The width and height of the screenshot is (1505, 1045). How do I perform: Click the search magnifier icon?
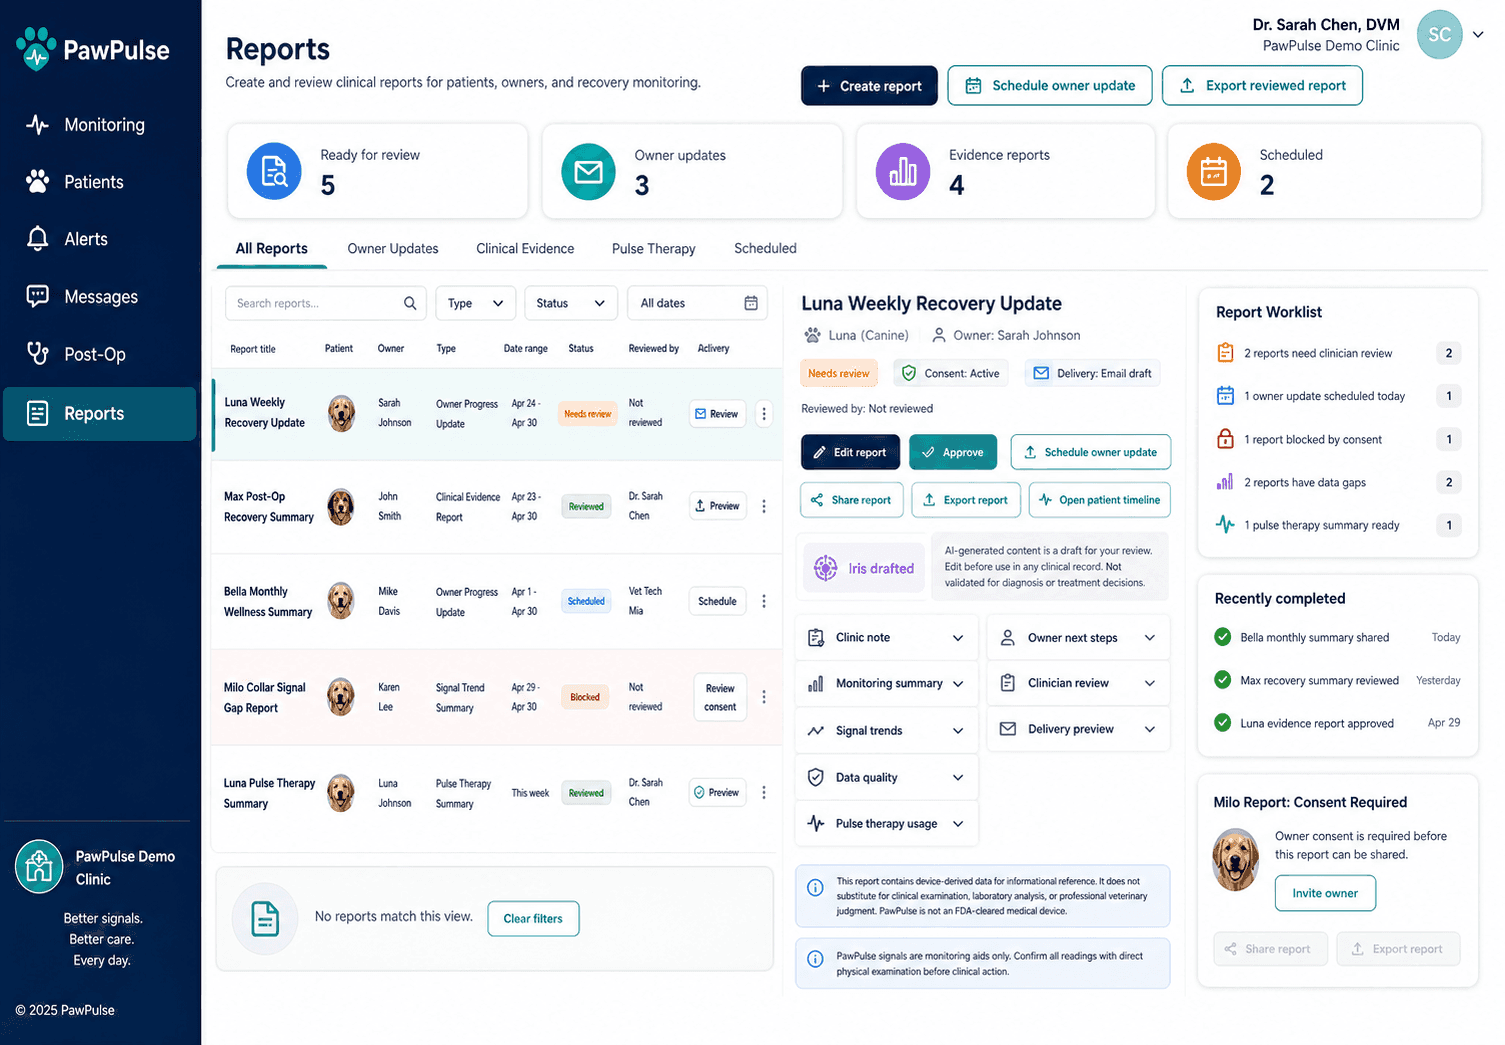[410, 303]
